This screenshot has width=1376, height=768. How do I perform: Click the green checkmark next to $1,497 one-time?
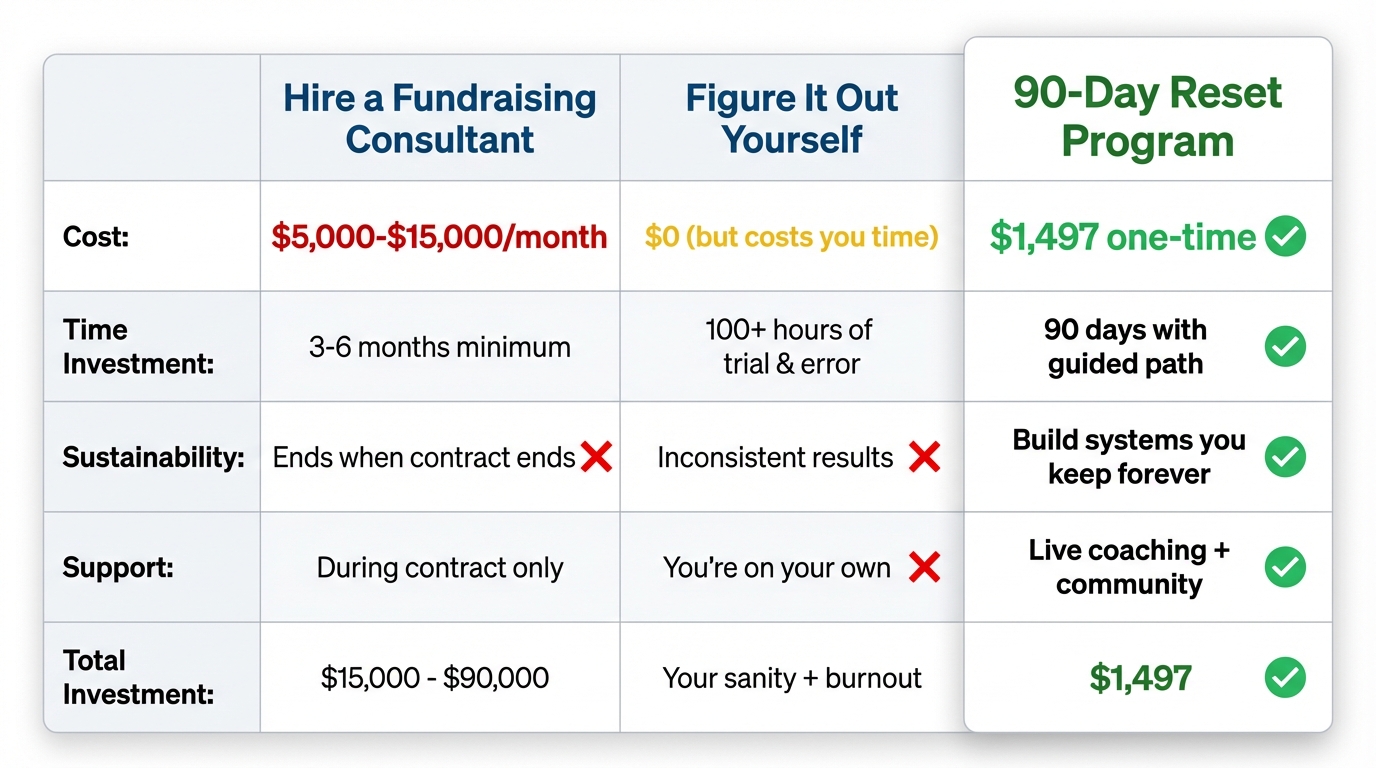1285,237
